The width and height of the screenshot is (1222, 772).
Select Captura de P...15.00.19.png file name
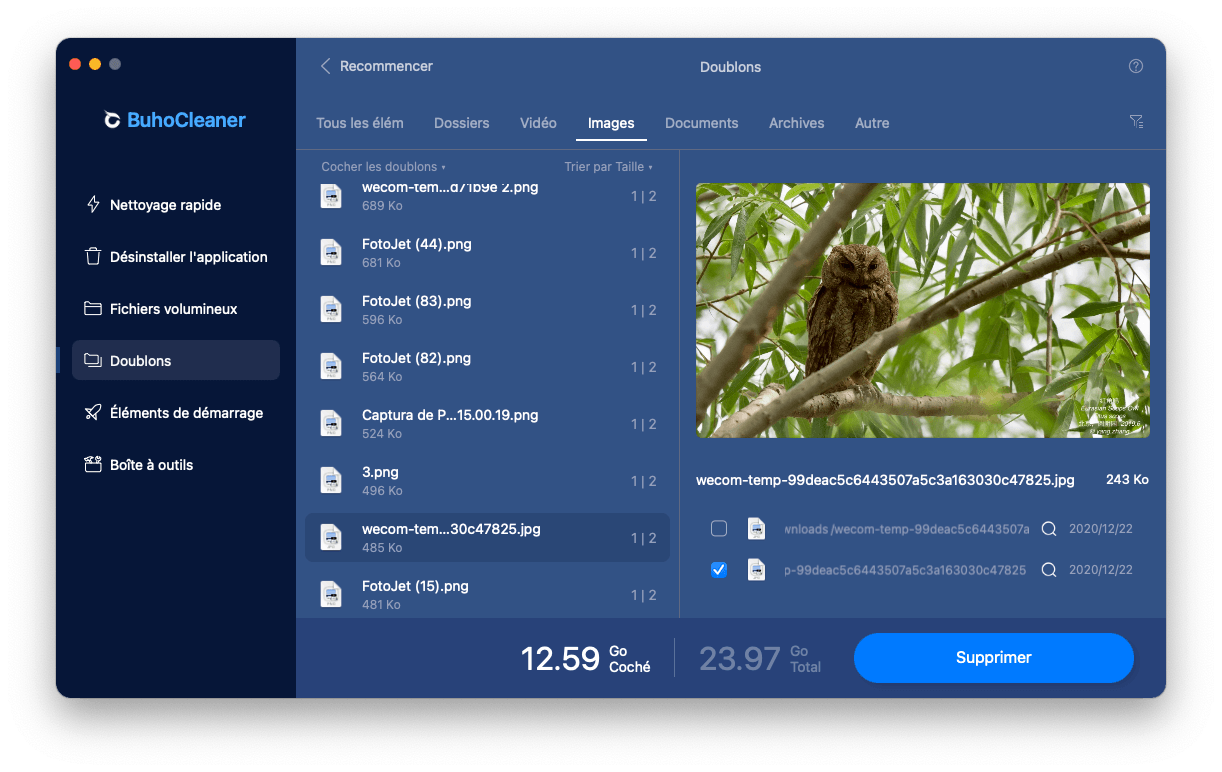click(x=450, y=415)
